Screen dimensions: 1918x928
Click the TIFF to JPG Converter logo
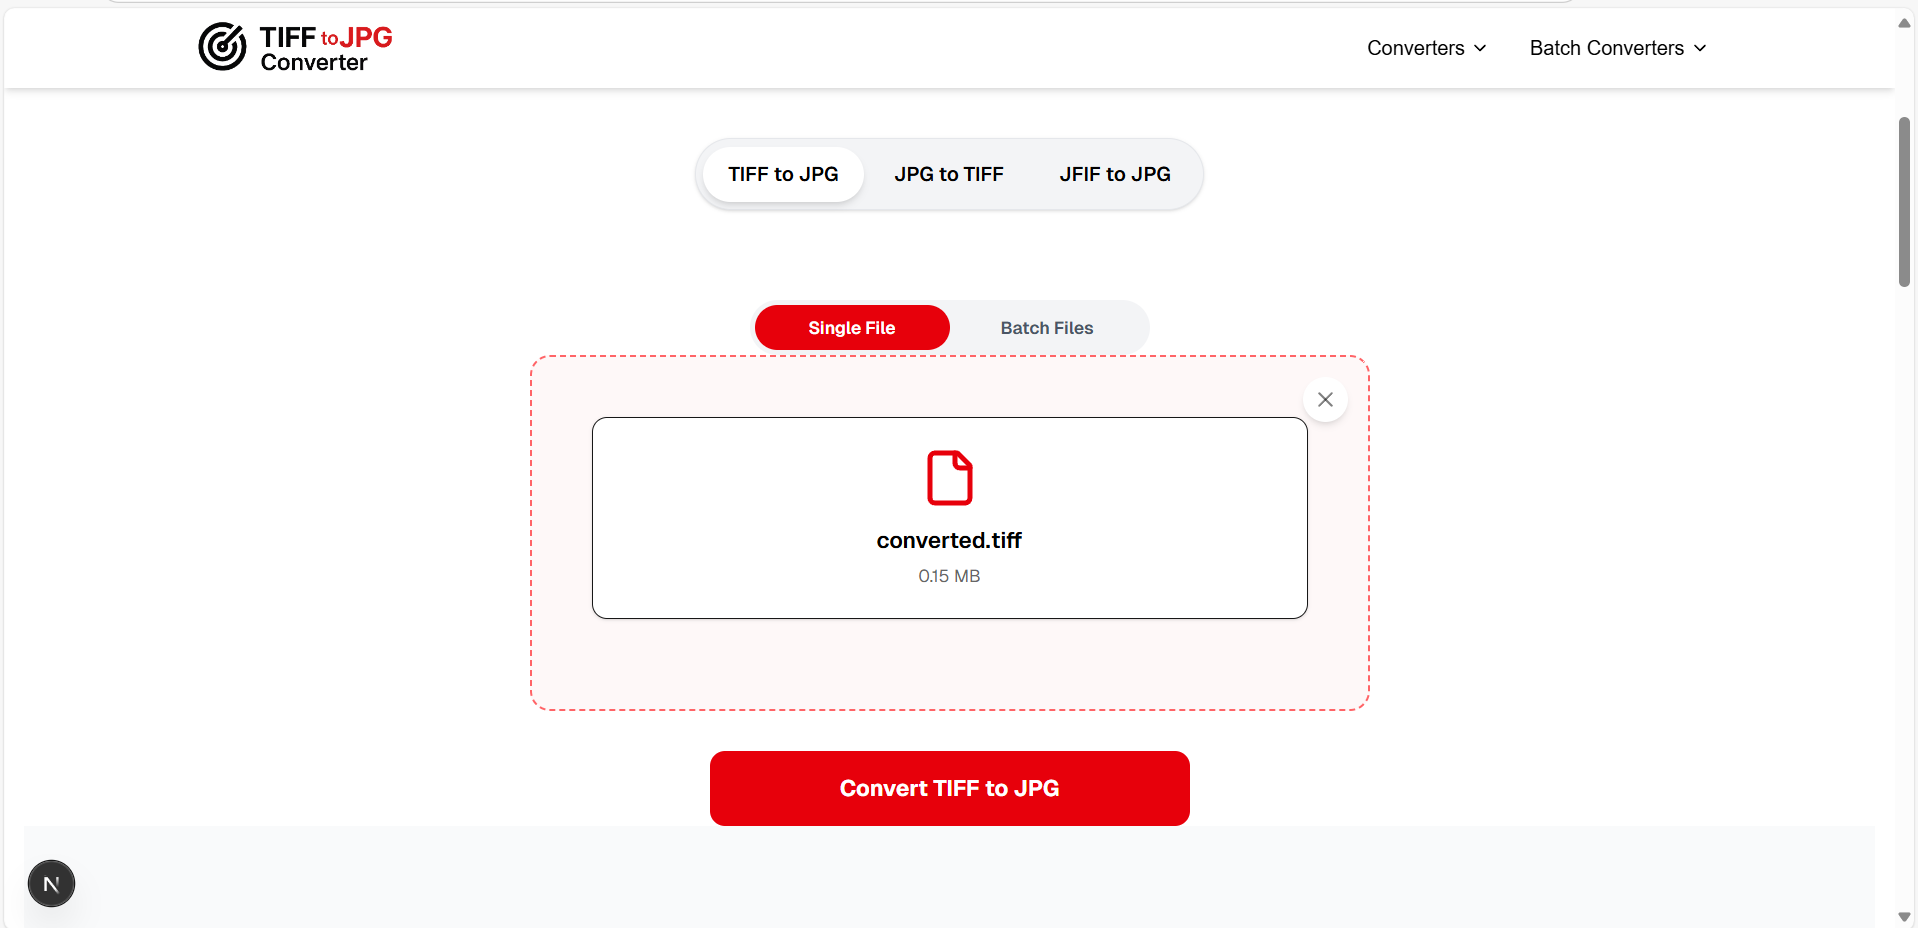294,47
